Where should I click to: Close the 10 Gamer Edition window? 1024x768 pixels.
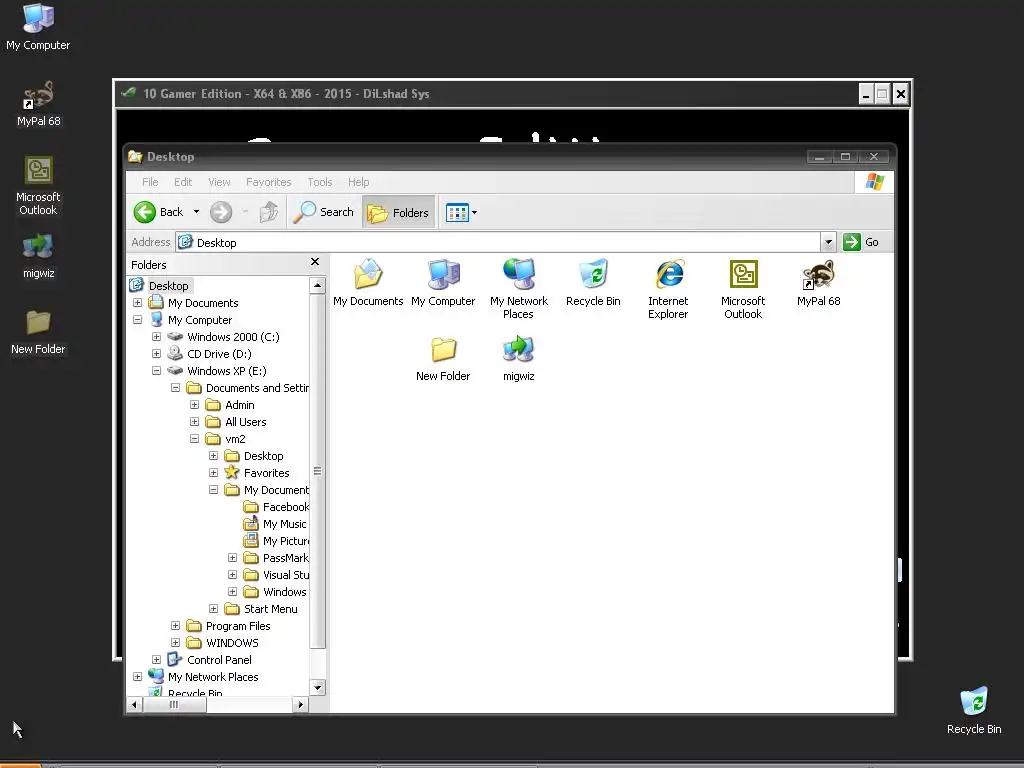(901, 94)
